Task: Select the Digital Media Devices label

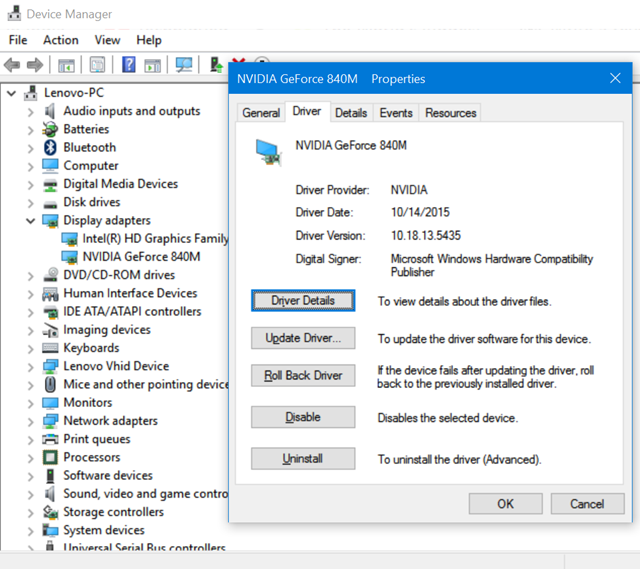Action: (121, 184)
